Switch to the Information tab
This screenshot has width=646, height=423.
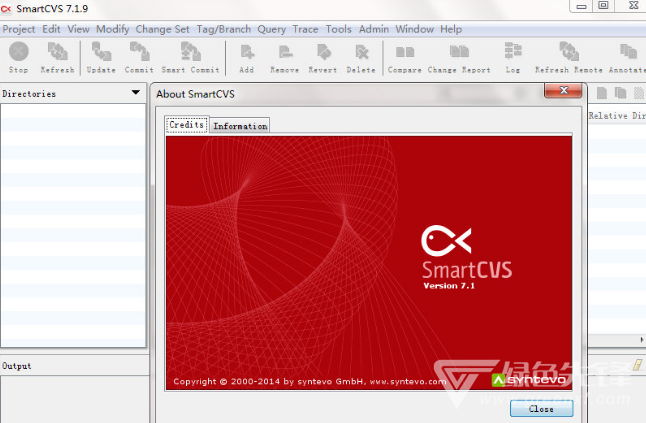pos(240,126)
